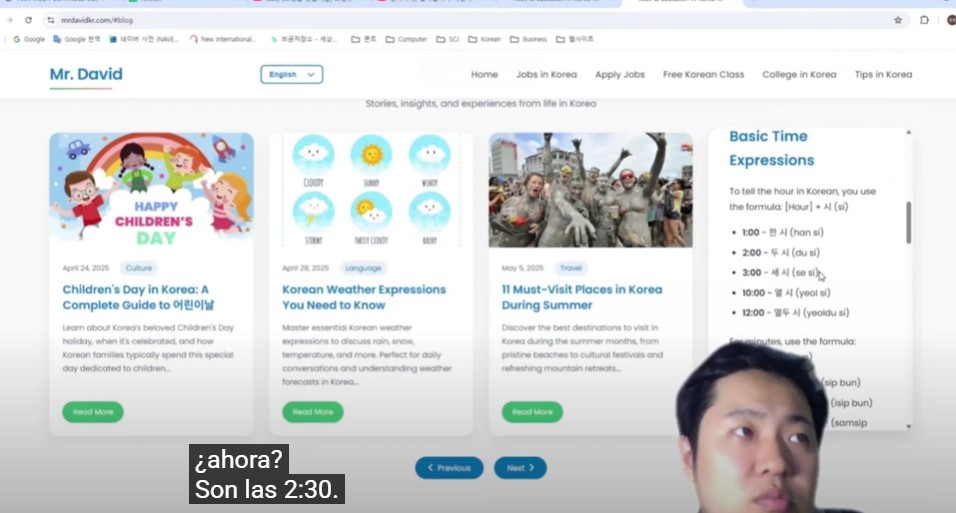This screenshot has width=956, height=513.
Task: Click the mud festival photo thumbnail
Action: pyautogui.click(x=590, y=190)
